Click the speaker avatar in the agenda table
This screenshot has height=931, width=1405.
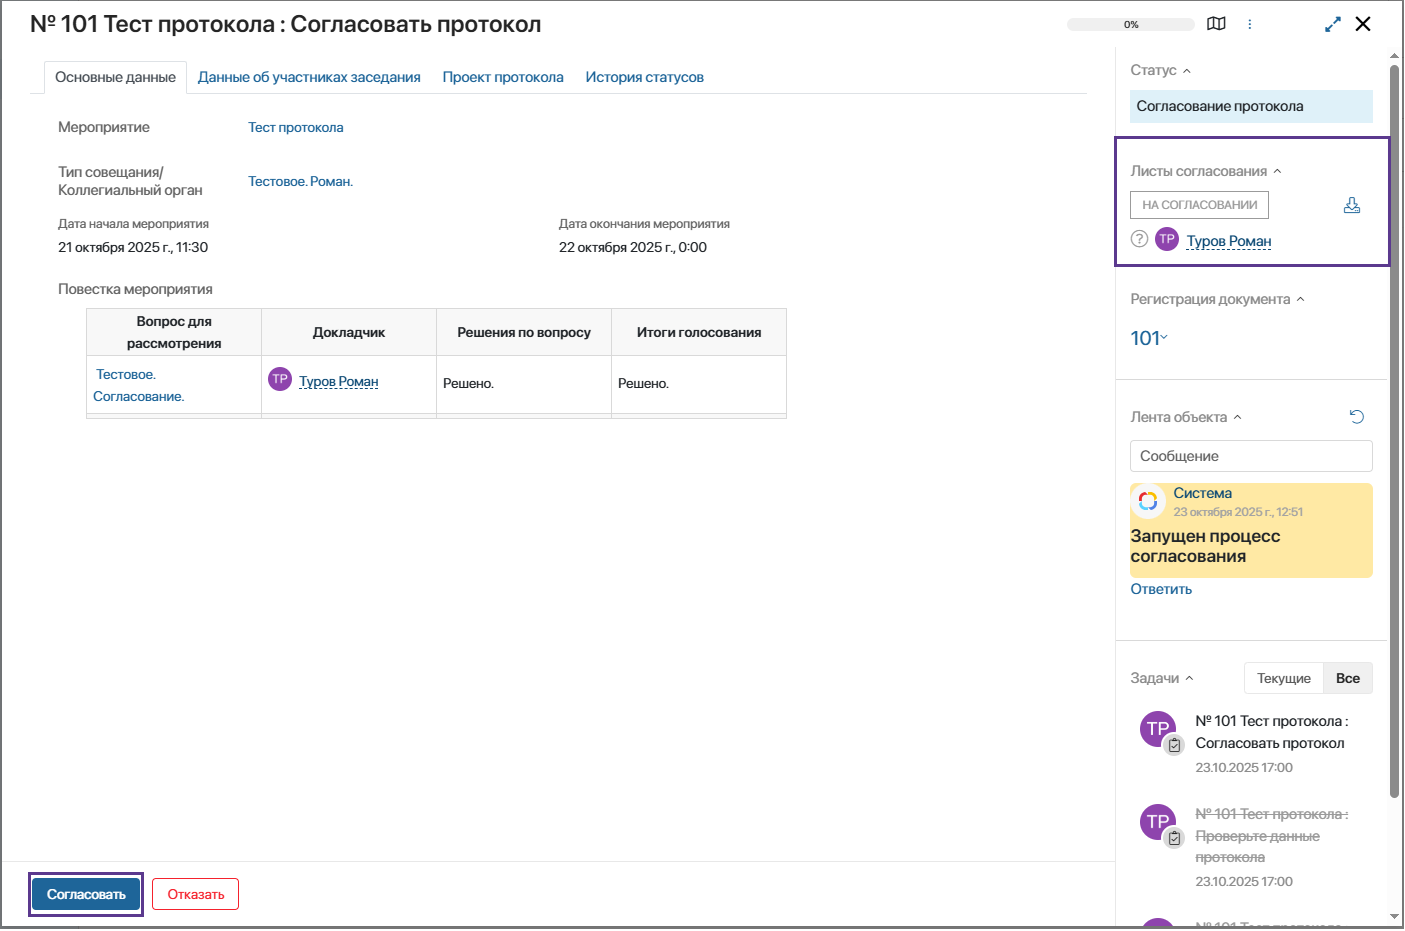(280, 380)
